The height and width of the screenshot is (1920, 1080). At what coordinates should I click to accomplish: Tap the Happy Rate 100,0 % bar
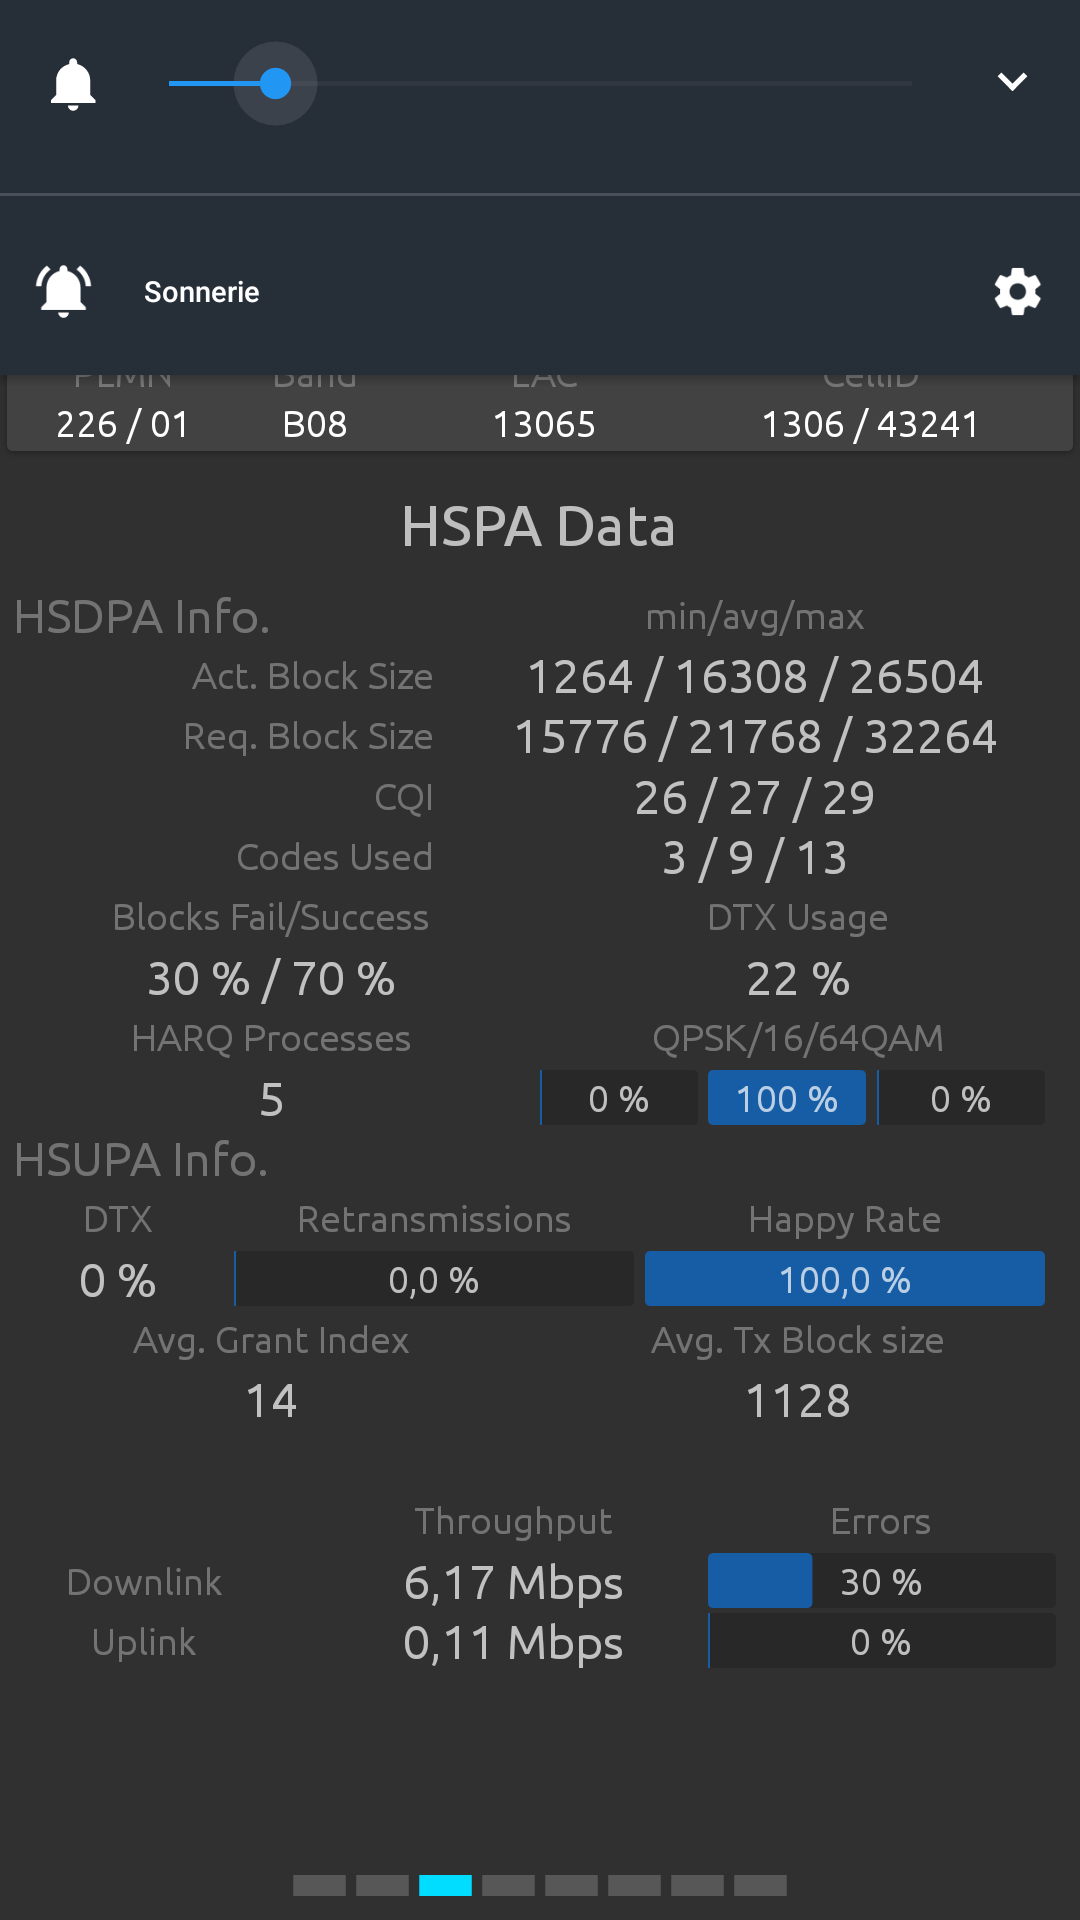click(845, 1279)
